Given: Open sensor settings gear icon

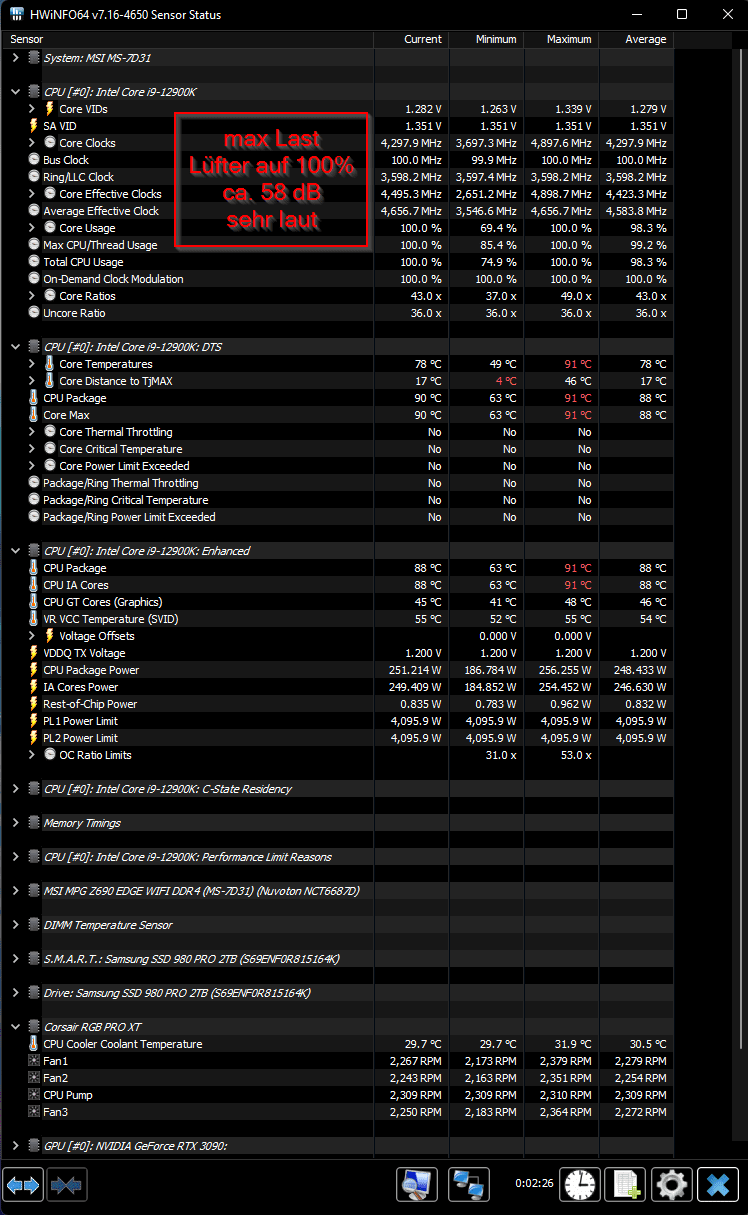Looking at the screenshot, I should click(672, 1185).
